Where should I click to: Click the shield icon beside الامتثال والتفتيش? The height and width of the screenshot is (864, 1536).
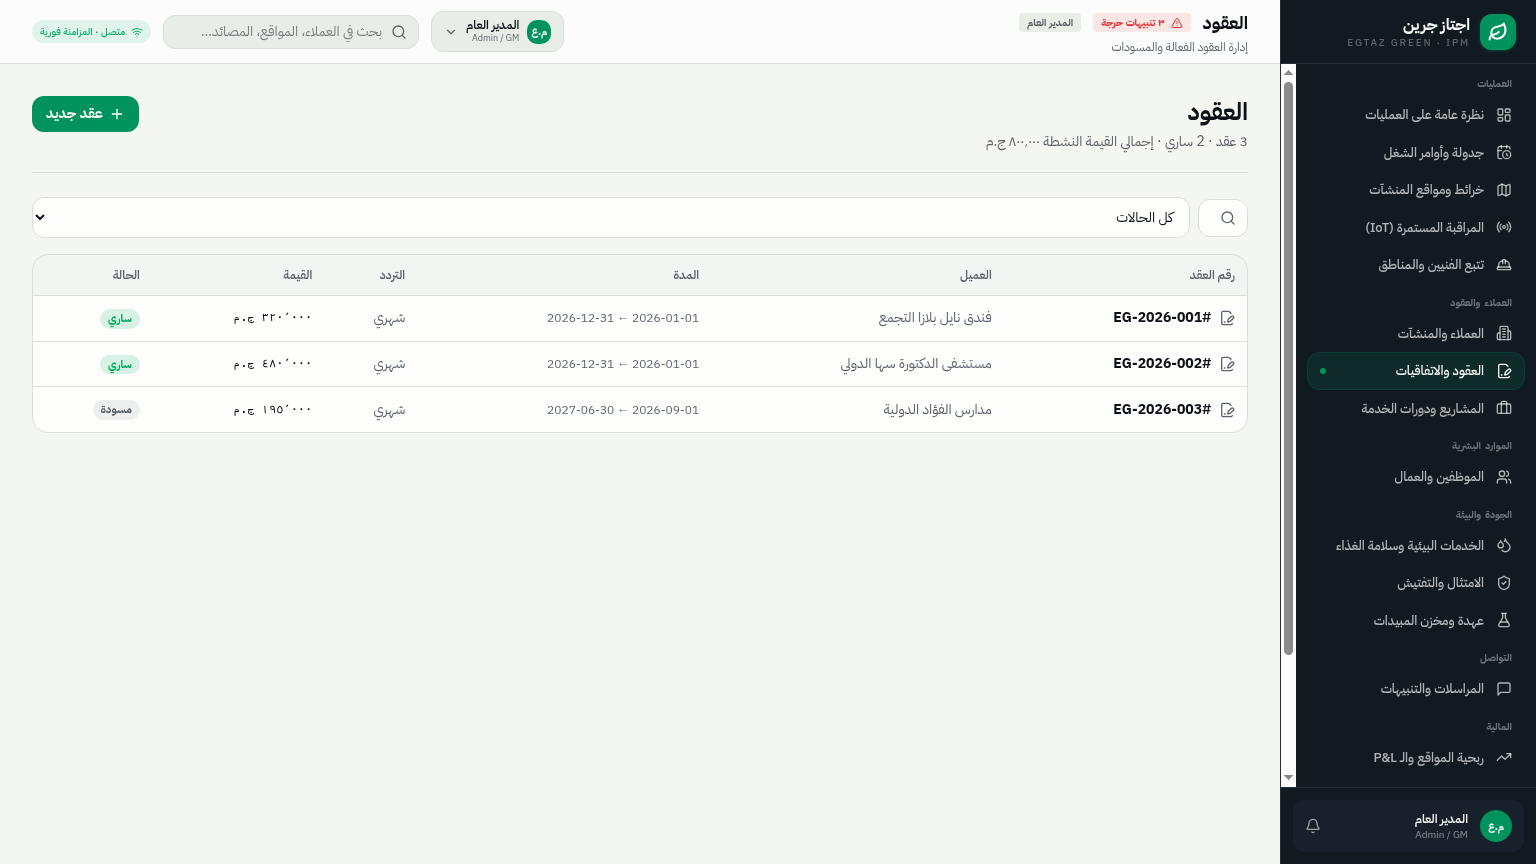[1504, 583]
